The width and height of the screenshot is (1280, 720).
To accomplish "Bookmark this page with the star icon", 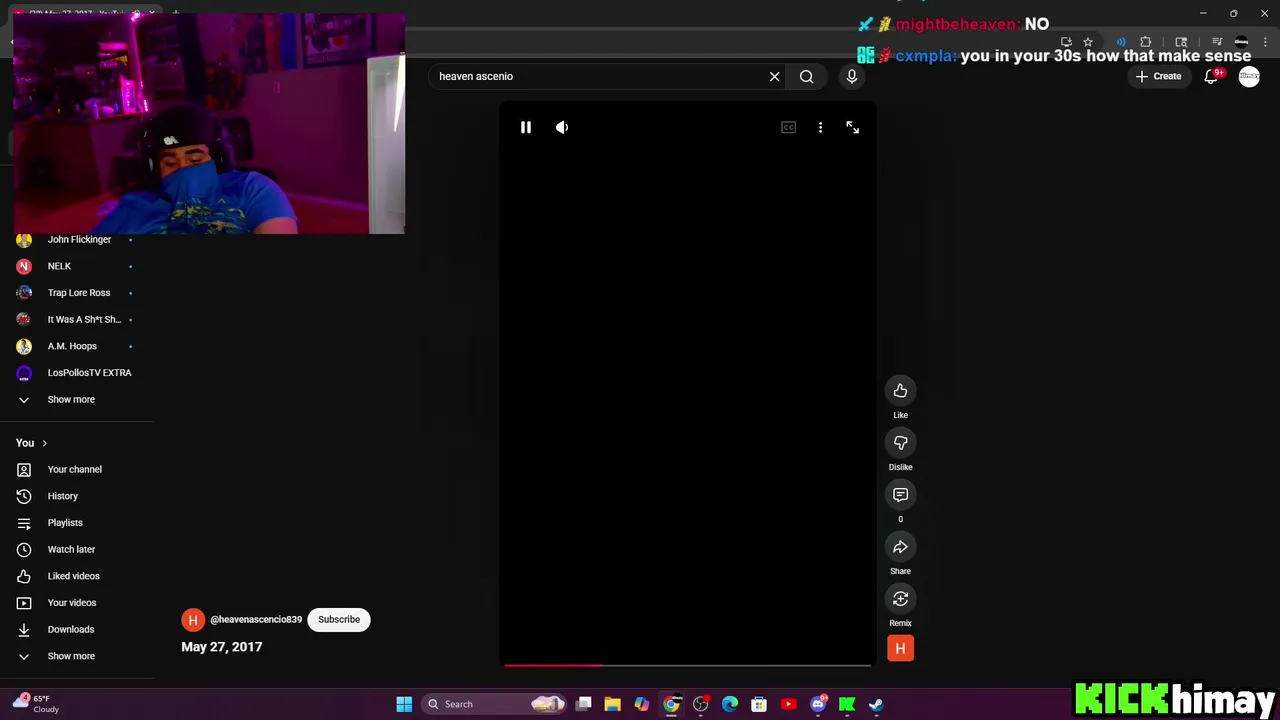I will pos(1088,42).
